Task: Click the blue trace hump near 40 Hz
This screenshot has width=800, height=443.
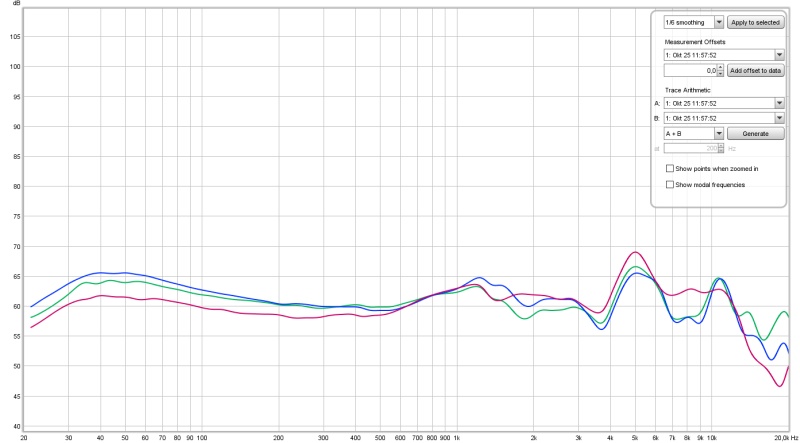Action: click(102, 272)
